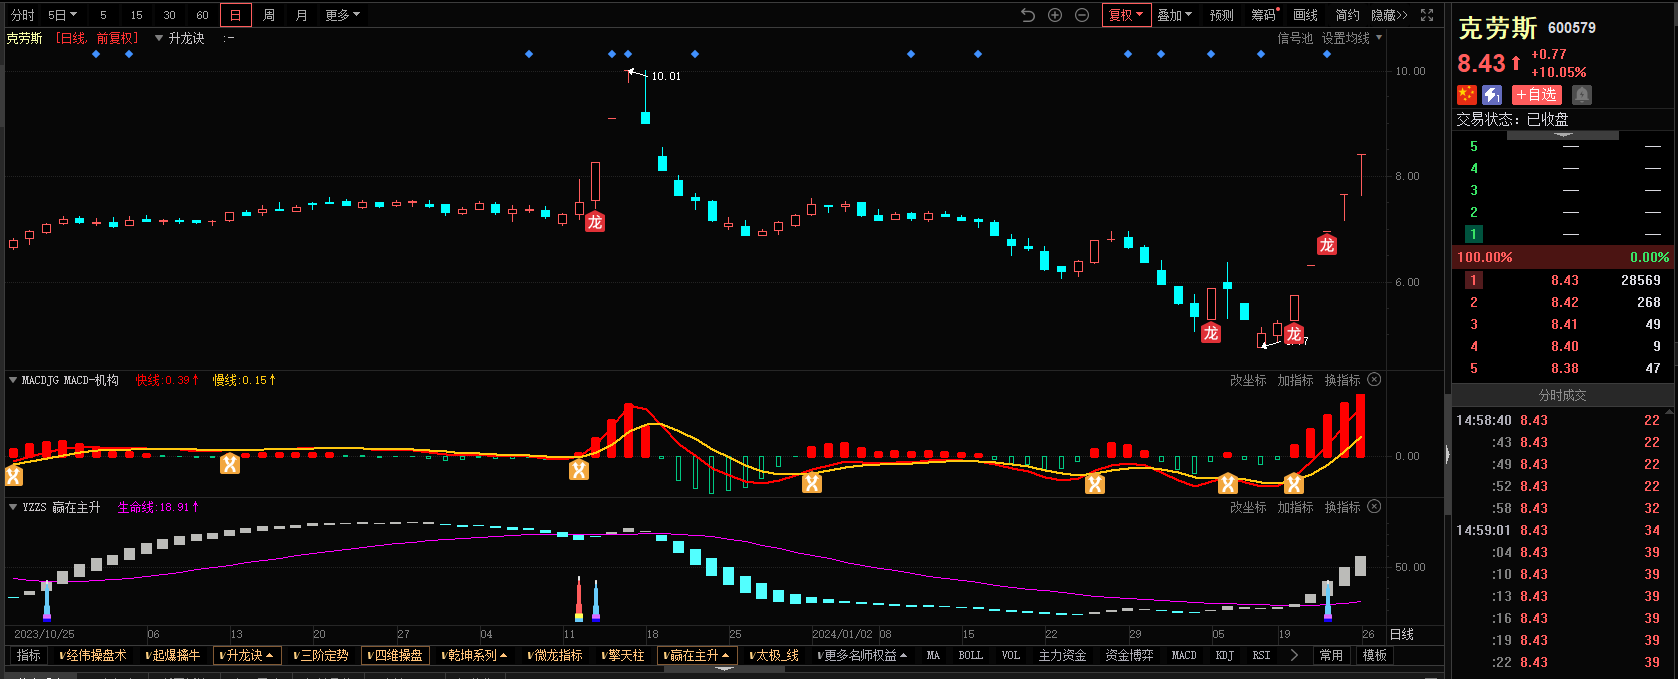
Task: Open the 设置均线 dropdown
Action: 1351,38
